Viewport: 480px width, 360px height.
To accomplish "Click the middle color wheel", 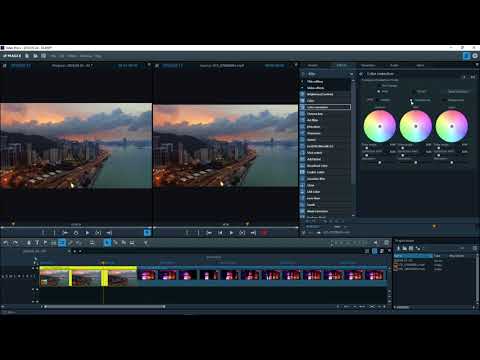I will tap(416, 126).
